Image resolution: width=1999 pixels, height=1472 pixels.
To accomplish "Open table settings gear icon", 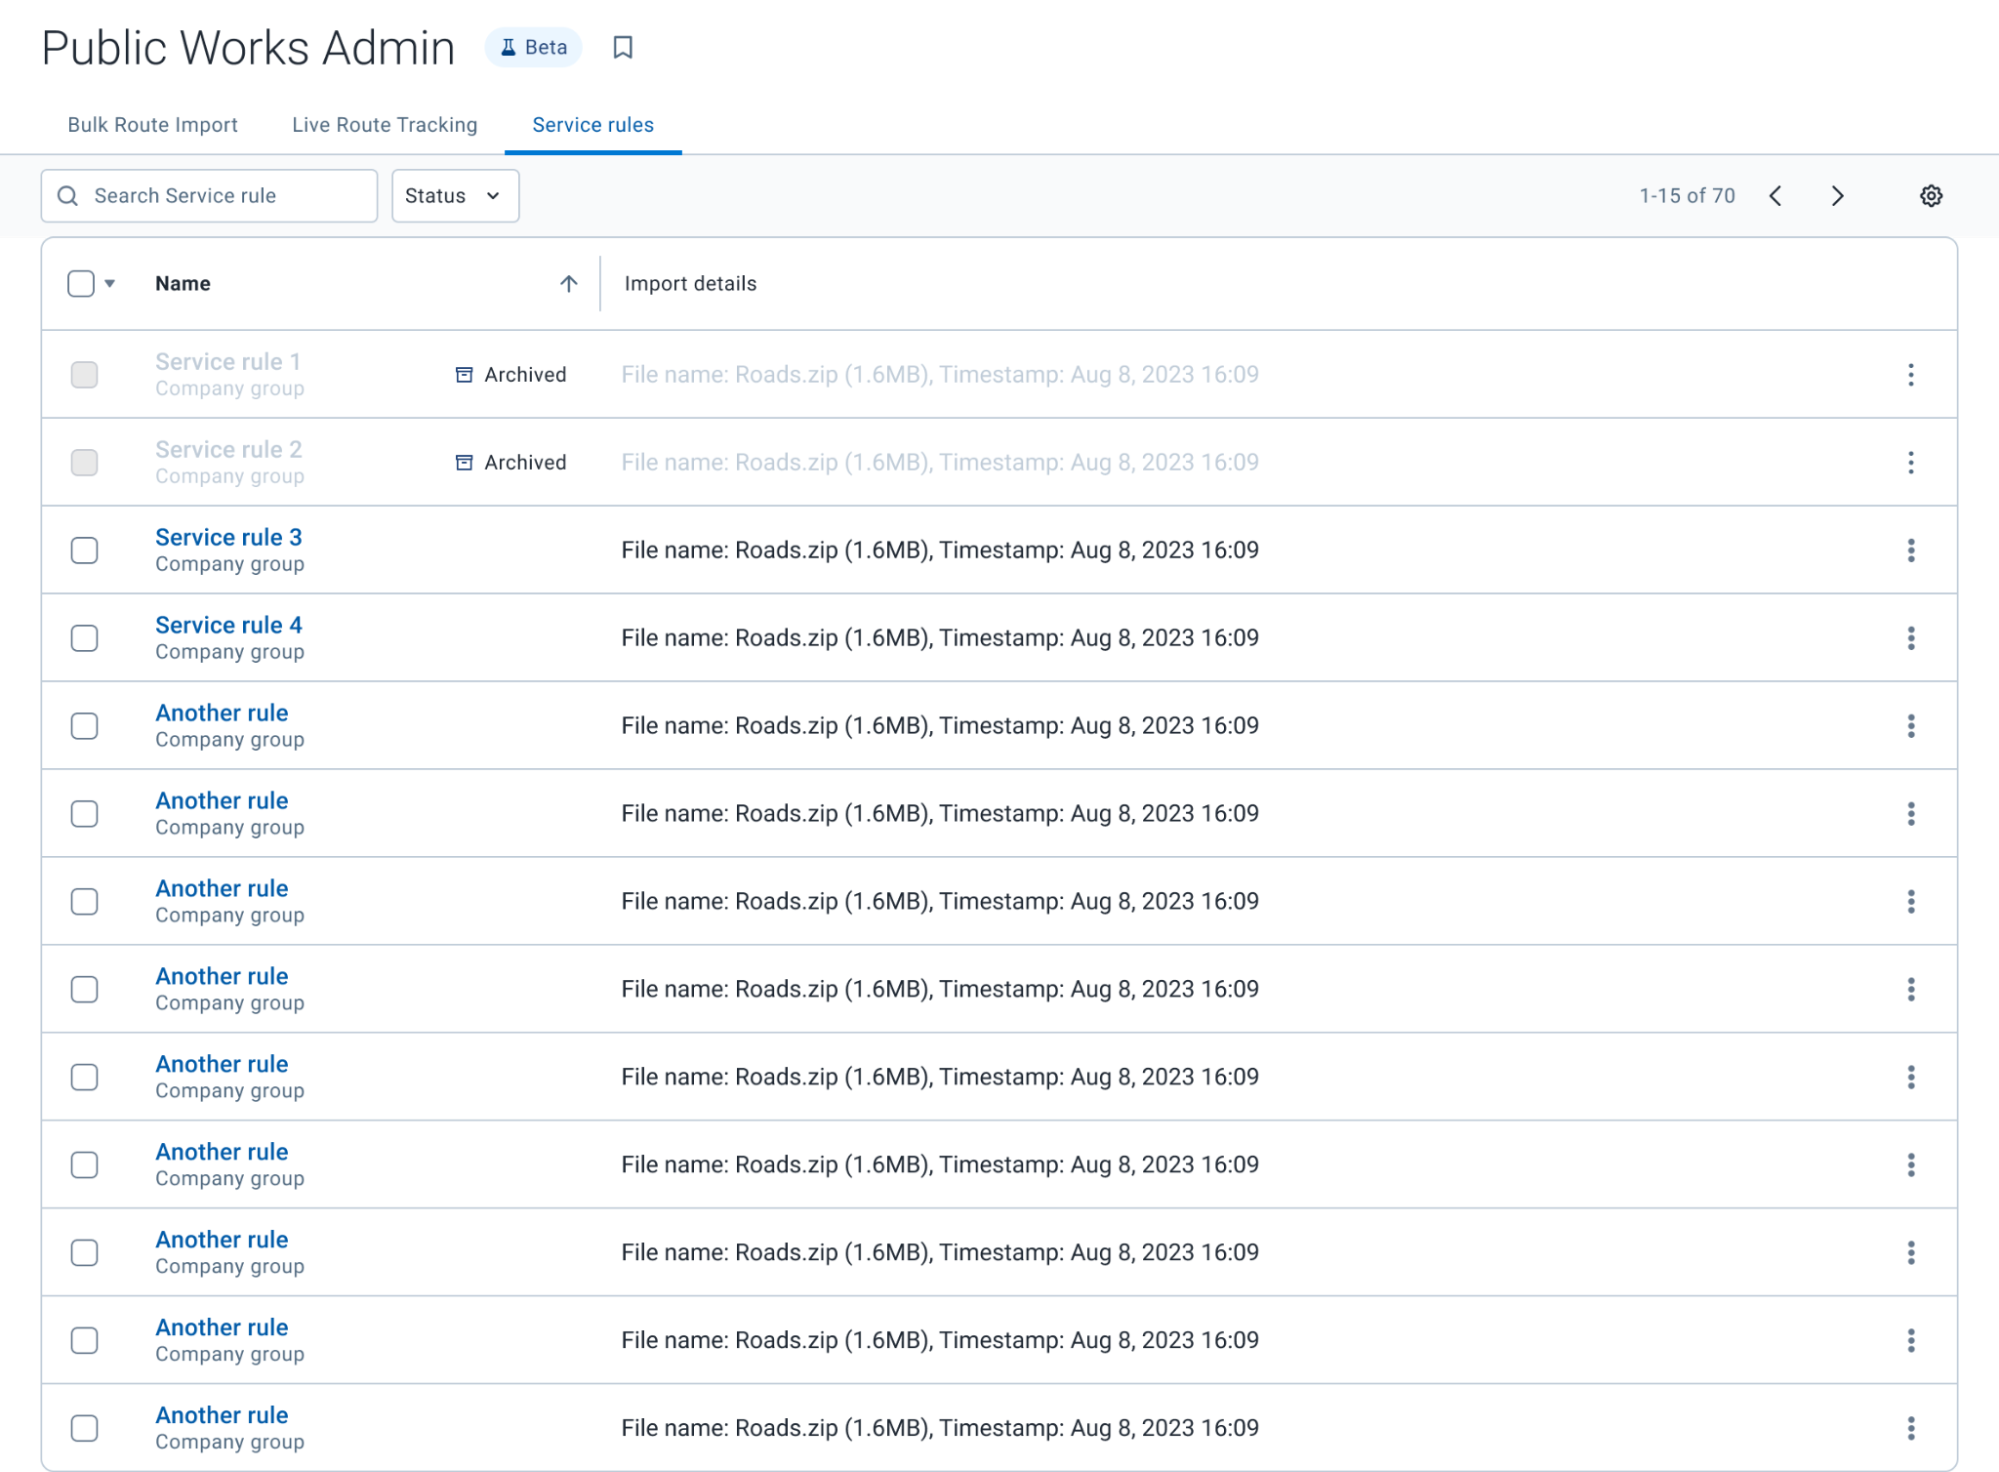I will (x=1930, y=196).
